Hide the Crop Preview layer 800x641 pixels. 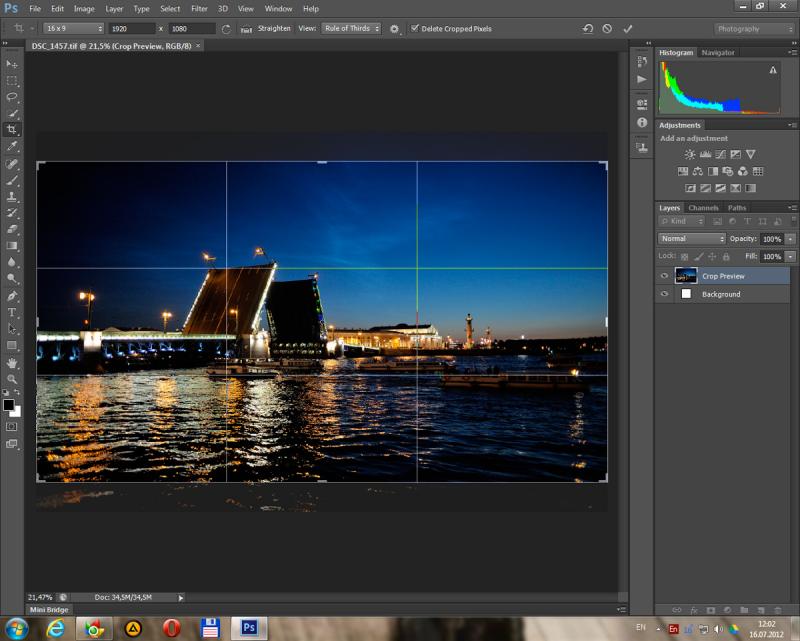tap(664, 276)
